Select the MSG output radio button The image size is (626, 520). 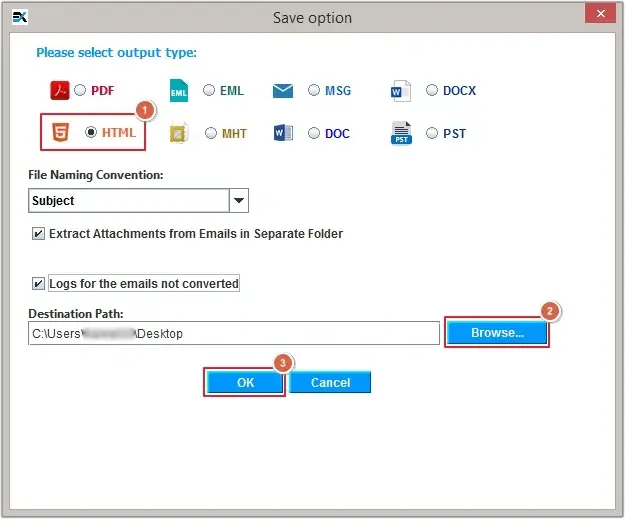(314, 90)
